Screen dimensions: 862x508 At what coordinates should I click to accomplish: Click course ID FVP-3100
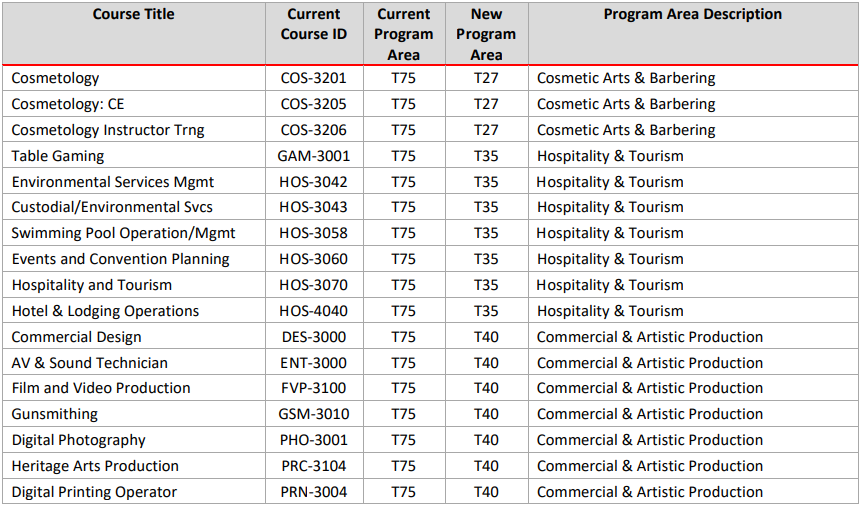[x=313, y=388]
